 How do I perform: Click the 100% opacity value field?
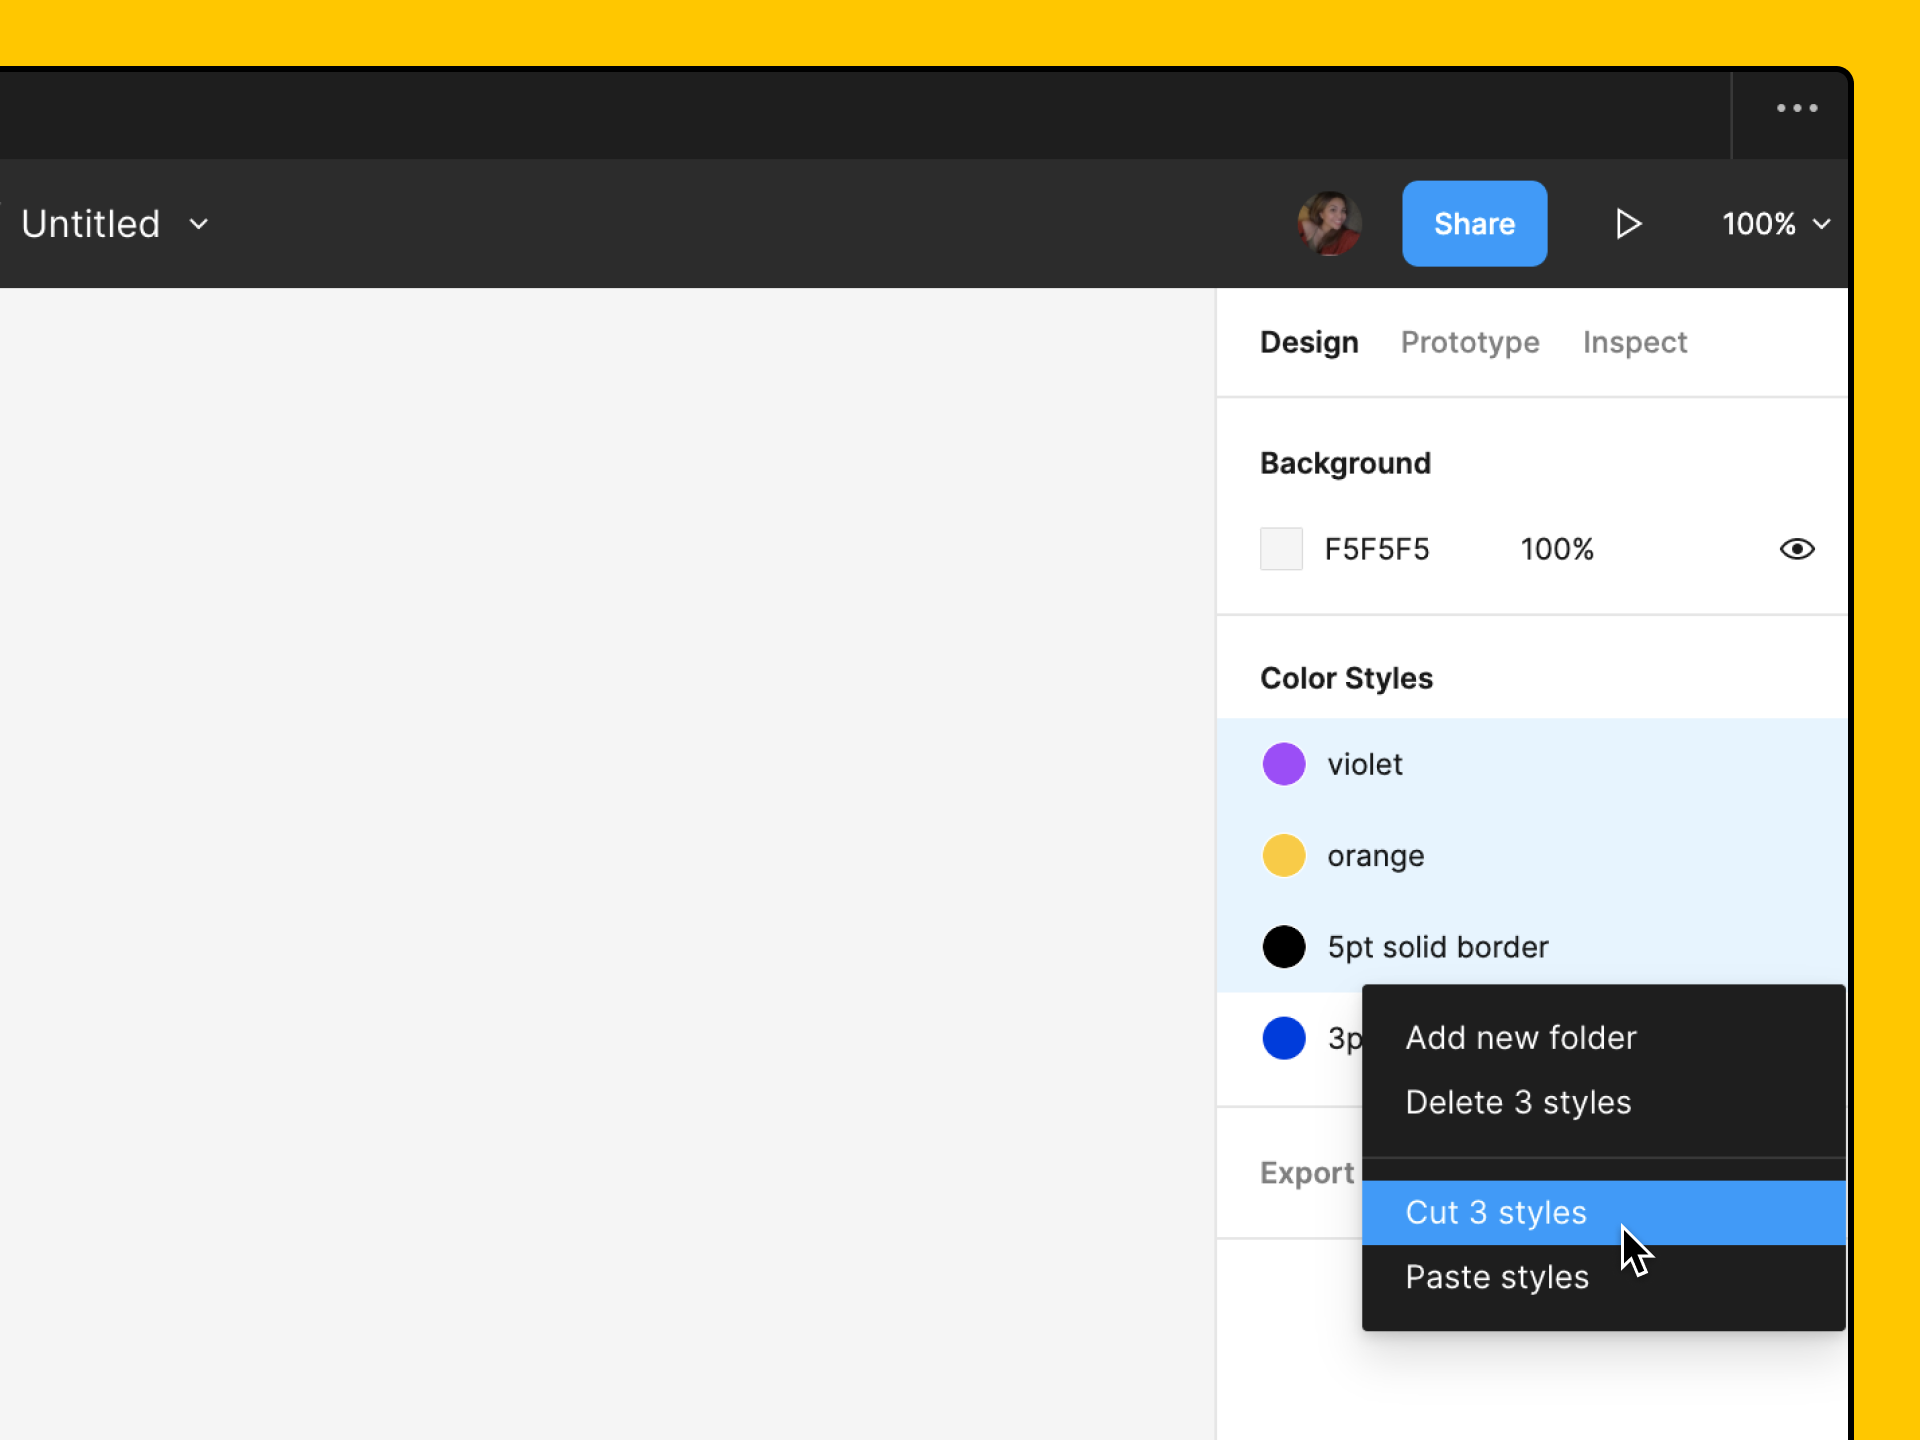click(1557, 548)
